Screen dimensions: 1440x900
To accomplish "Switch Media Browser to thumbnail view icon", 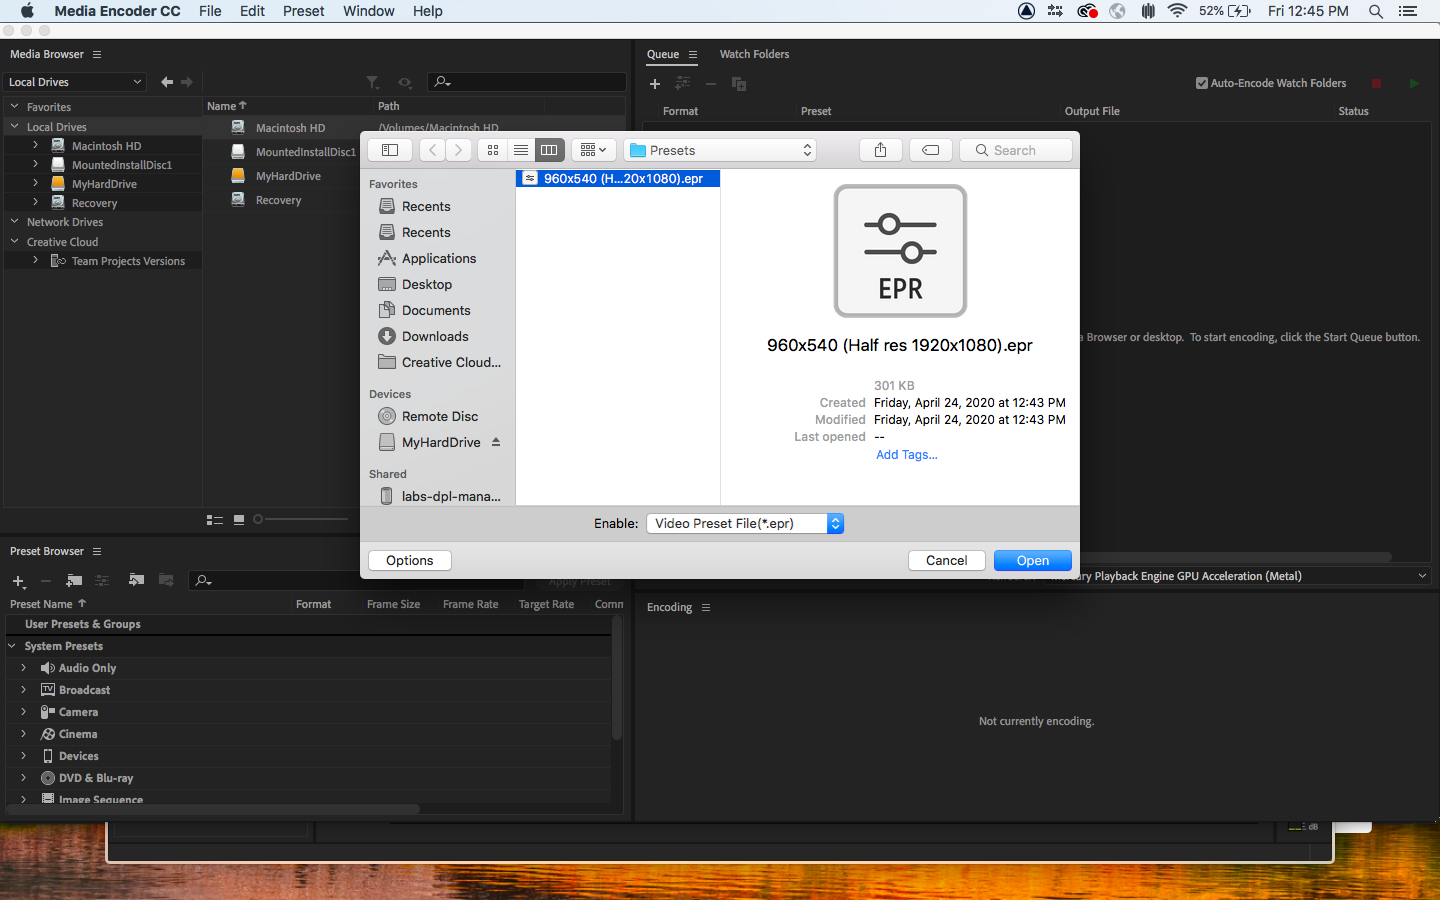I will pyautogui.click(x=239, y=520).
